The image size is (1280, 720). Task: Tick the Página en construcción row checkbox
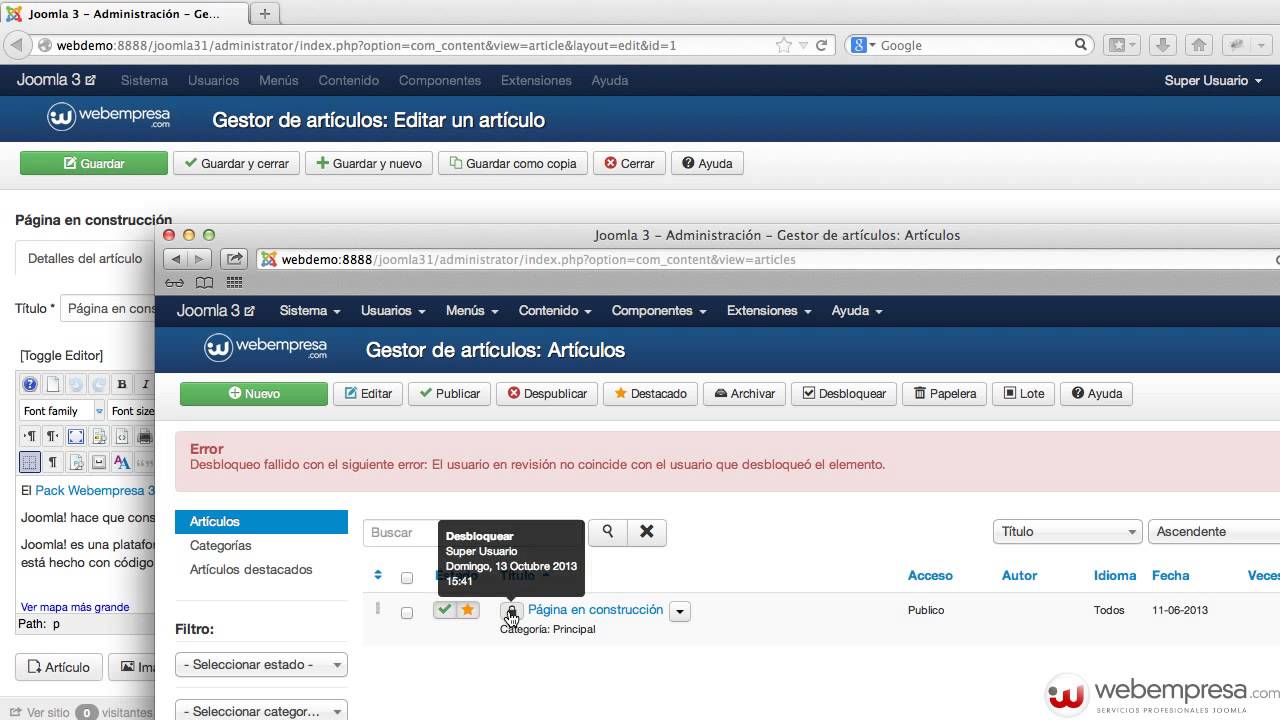(x=407, y=612)
